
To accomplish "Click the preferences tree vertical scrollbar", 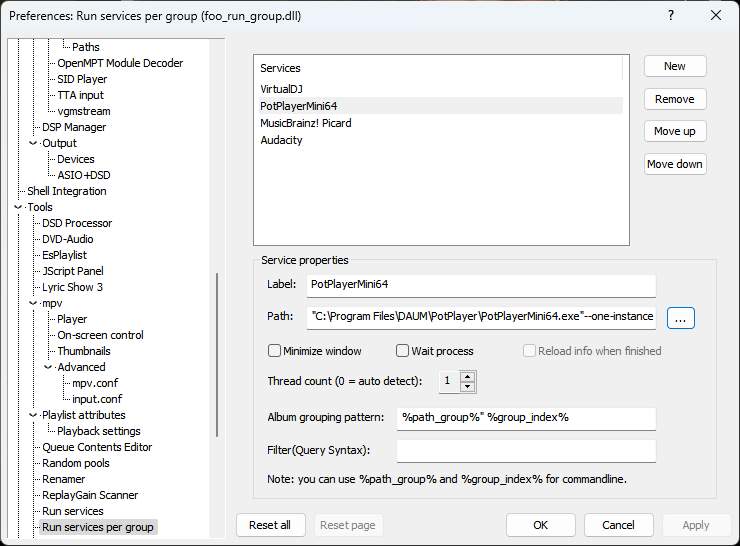I will point(217,355).
